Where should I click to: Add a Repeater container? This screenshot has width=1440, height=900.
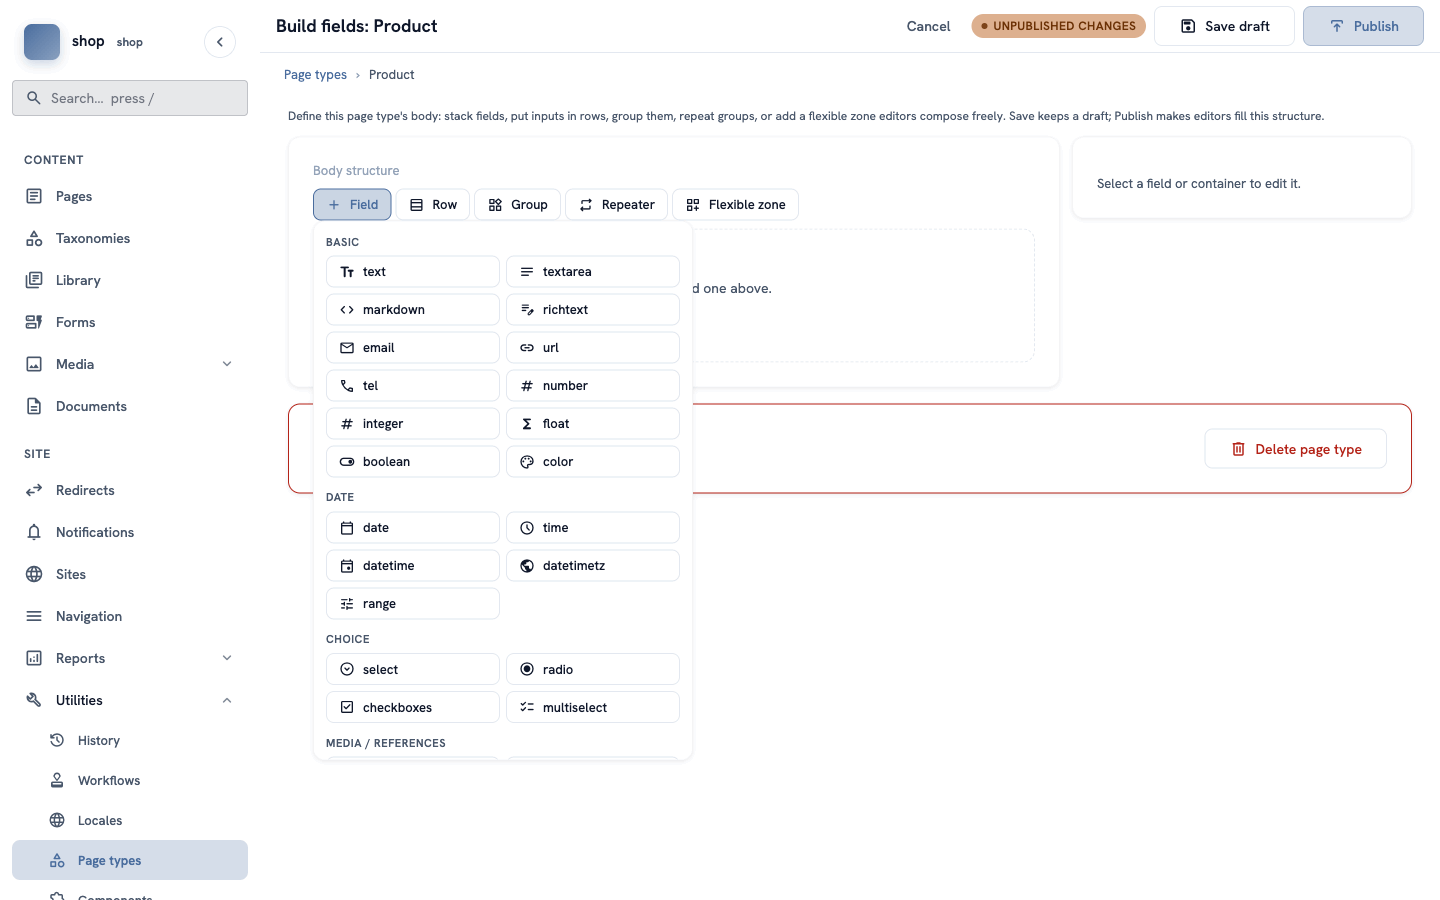616,205
